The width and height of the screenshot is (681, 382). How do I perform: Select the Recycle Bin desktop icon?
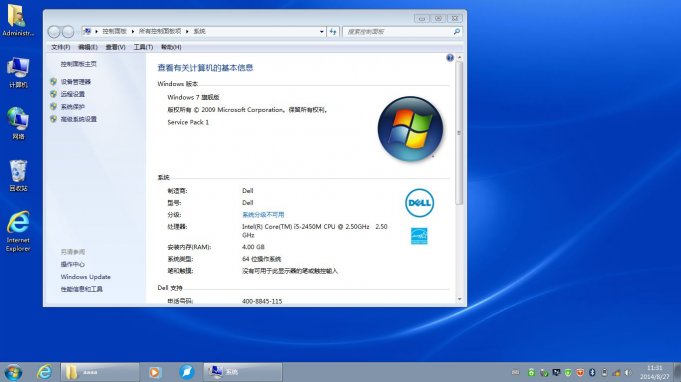pos(18,175)
